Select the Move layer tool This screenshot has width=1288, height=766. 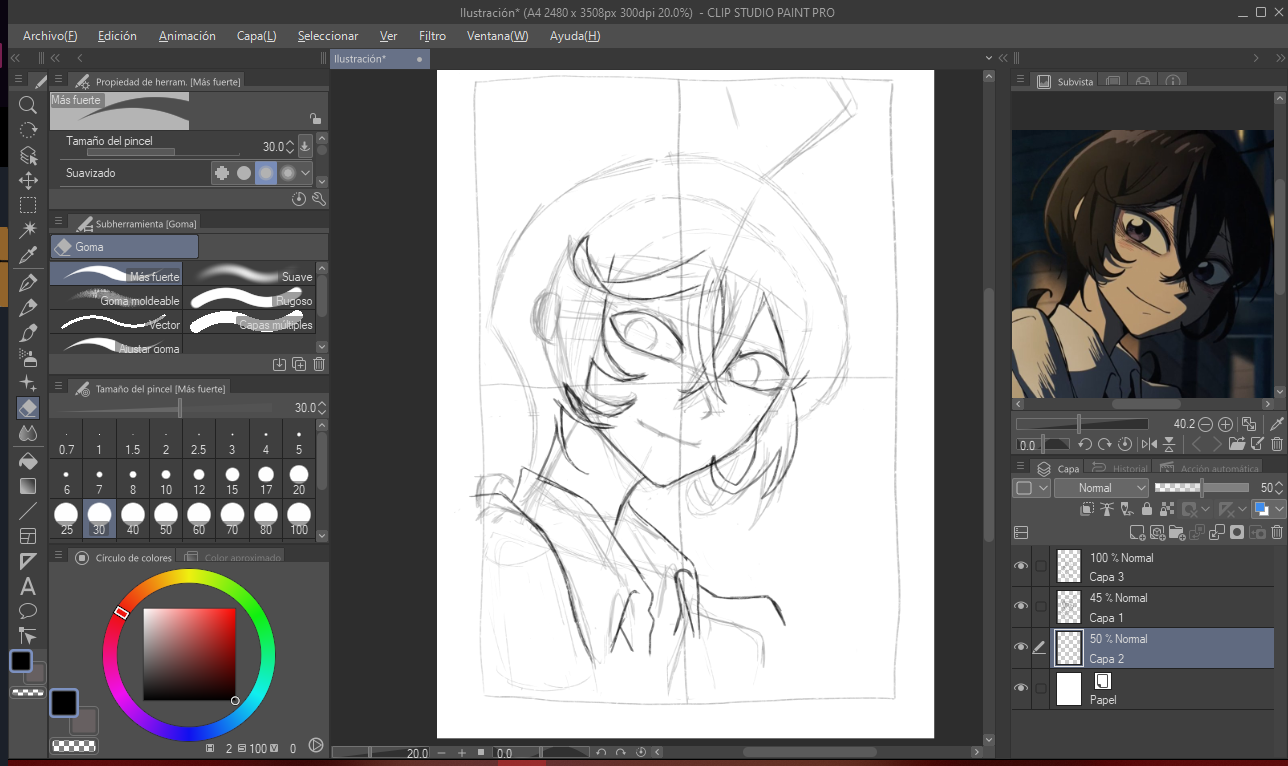pyautogui.click(x=28, y=180)
